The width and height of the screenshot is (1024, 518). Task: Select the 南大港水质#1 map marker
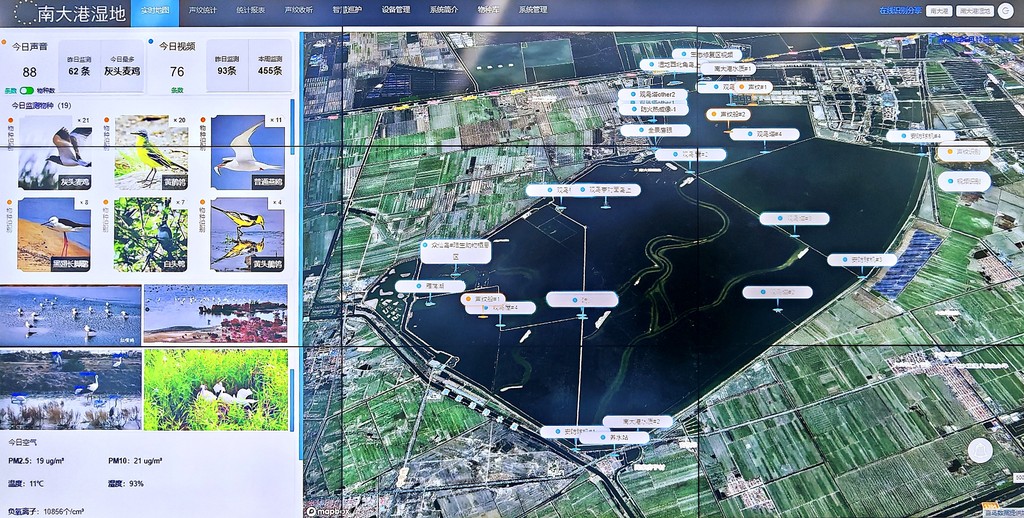point(729,69)
